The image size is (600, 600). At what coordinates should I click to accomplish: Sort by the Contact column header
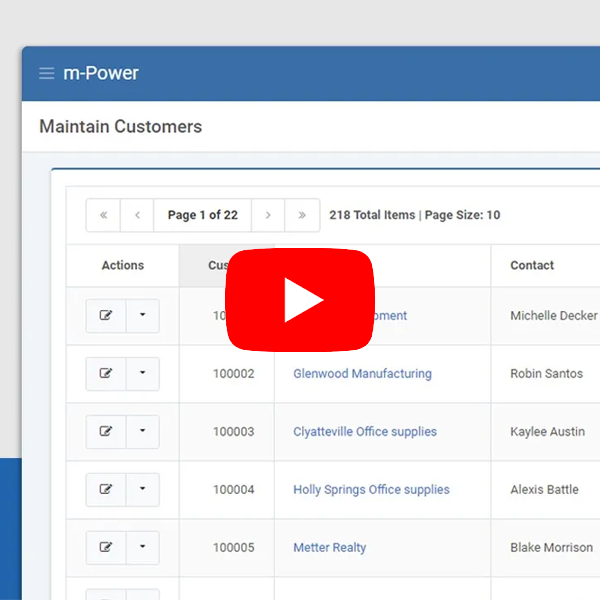click(x=532, y=265)
